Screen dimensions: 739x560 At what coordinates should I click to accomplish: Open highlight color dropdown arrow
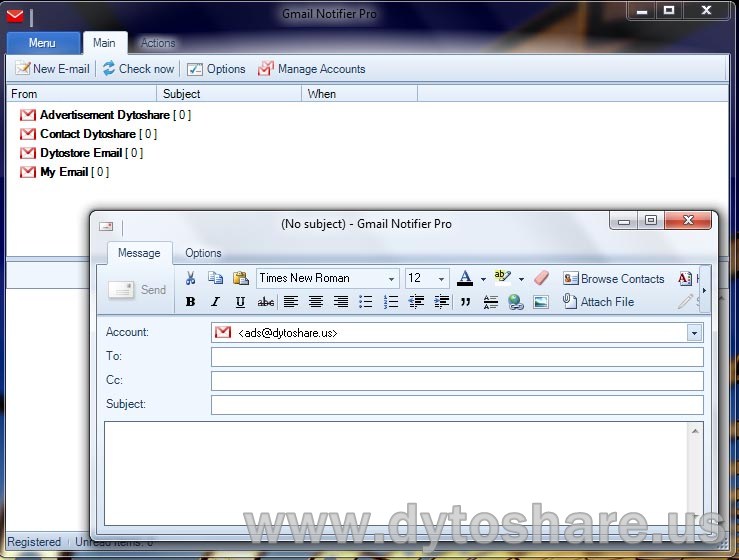coord(521,279)
